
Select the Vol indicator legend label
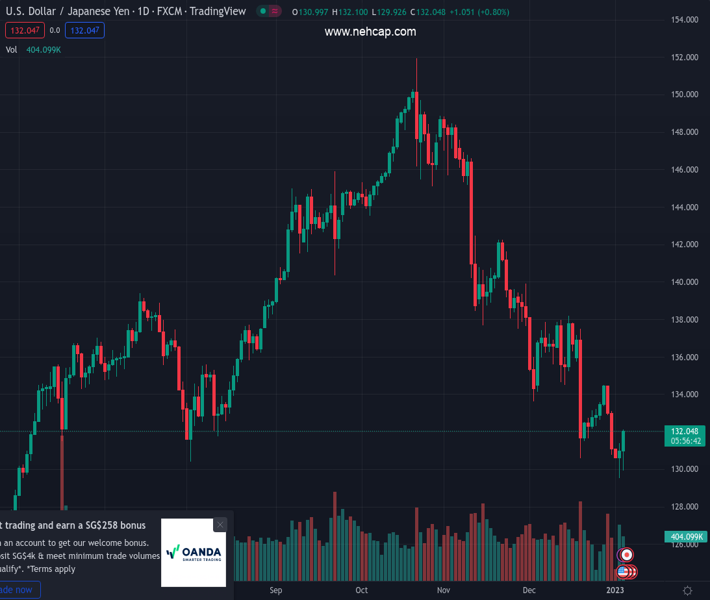point(13,48)
